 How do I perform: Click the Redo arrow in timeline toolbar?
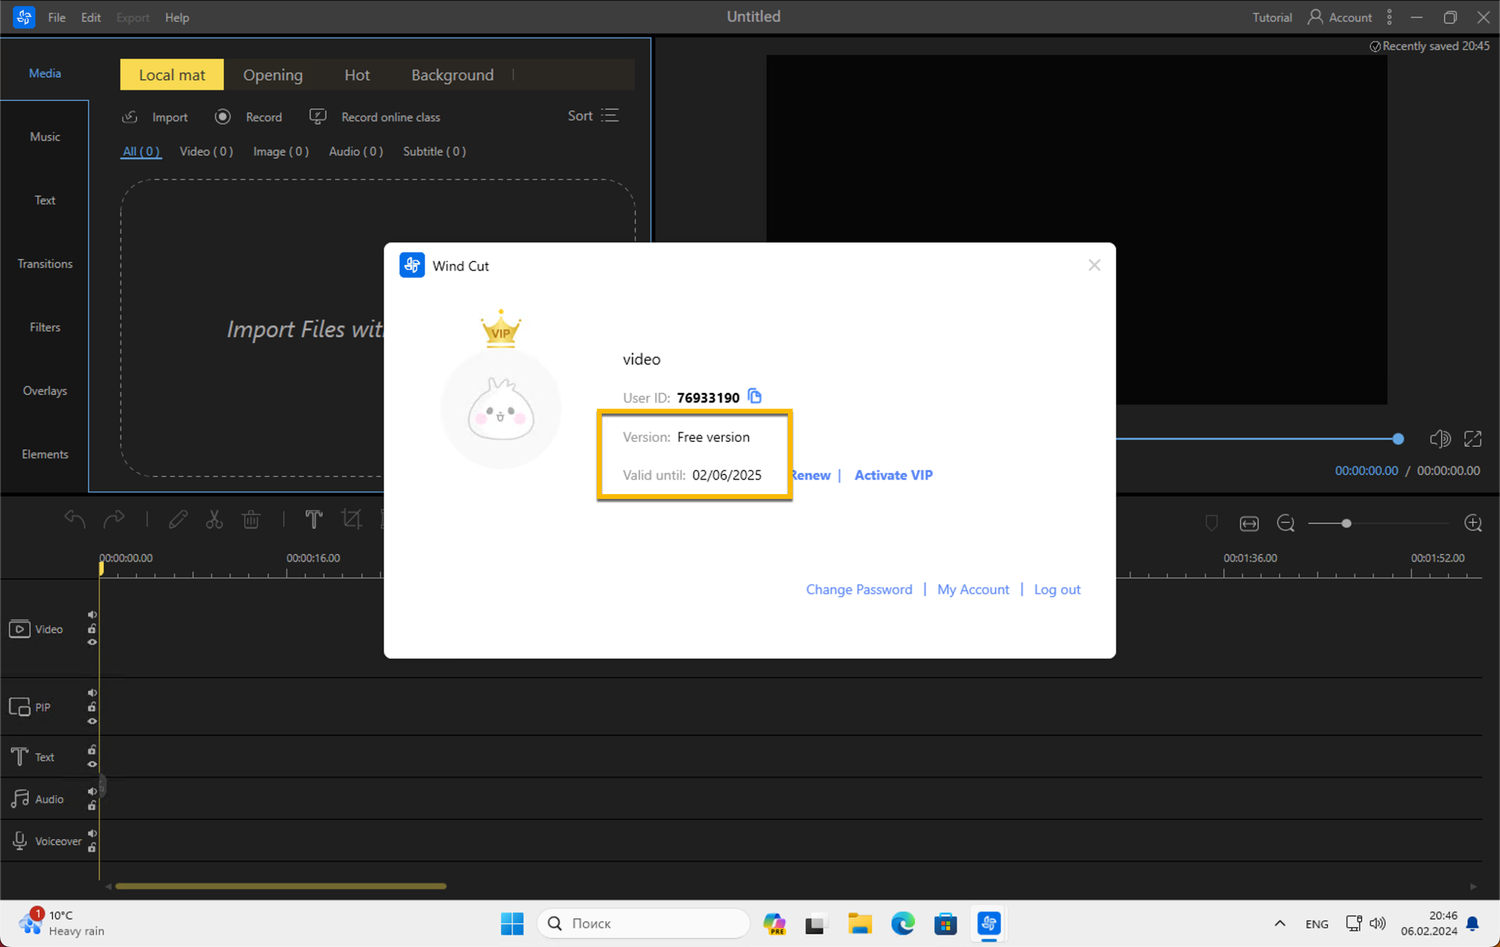pyautogui.click(x=115, y=519)
